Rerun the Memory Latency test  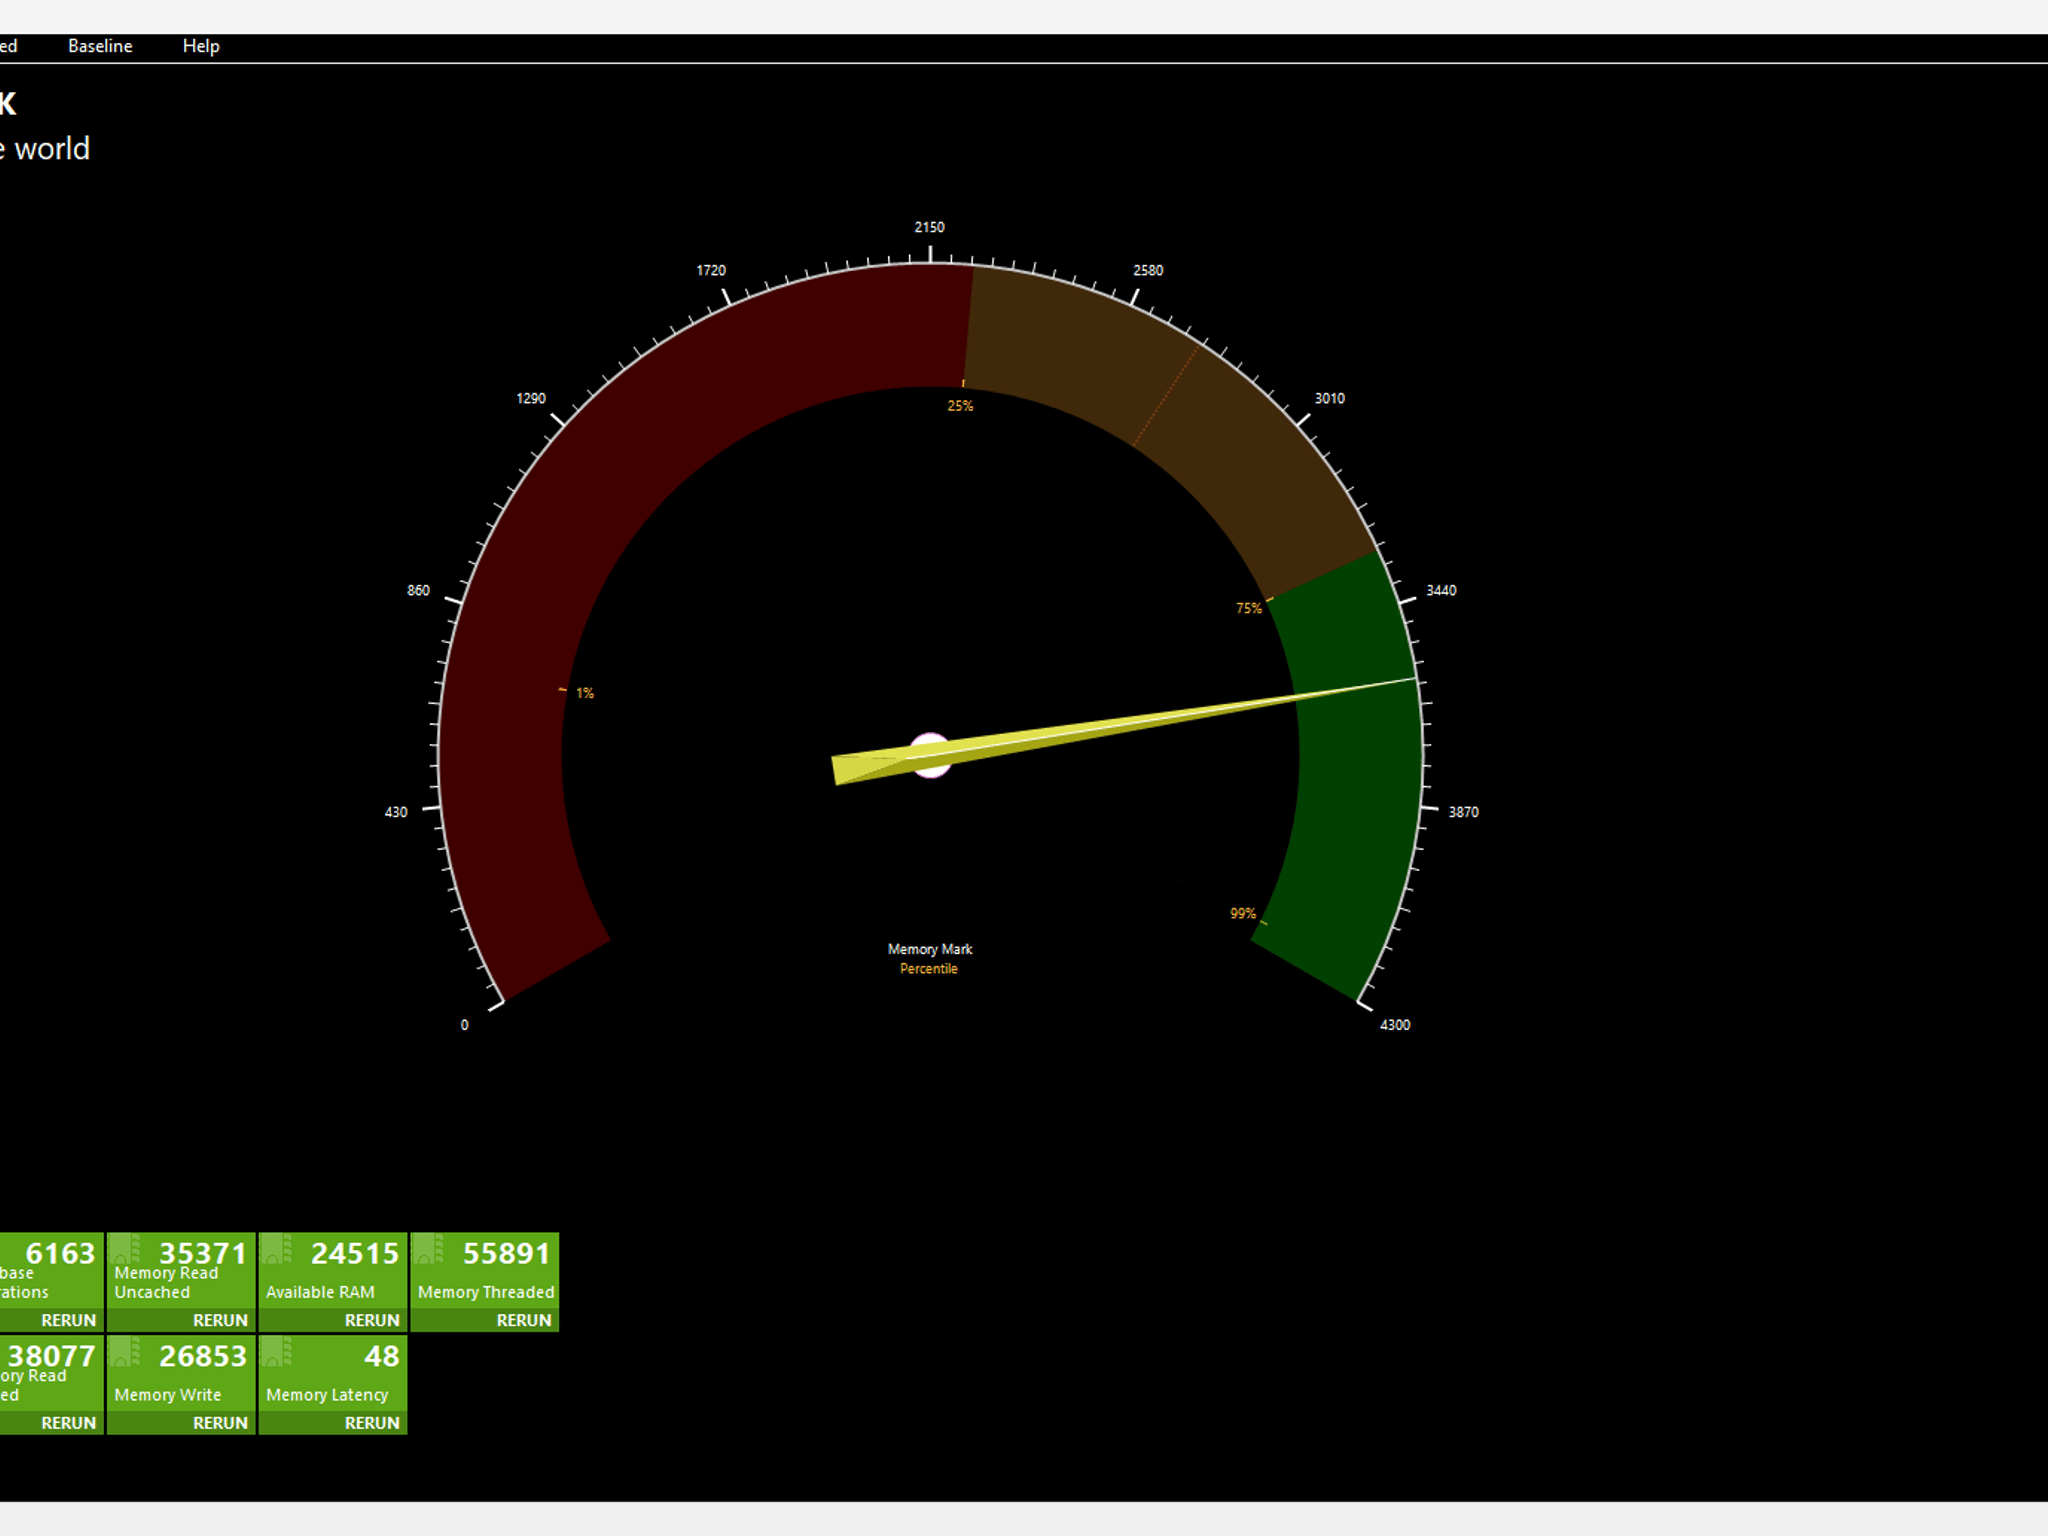click(372, 1423)
